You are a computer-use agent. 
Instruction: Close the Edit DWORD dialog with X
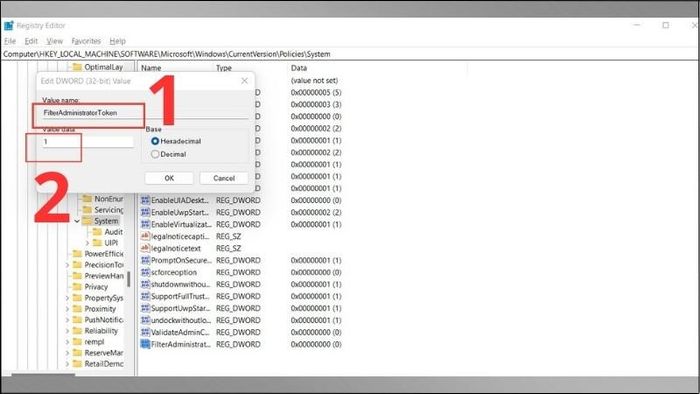pyautogui.click(x=244, y=81)
